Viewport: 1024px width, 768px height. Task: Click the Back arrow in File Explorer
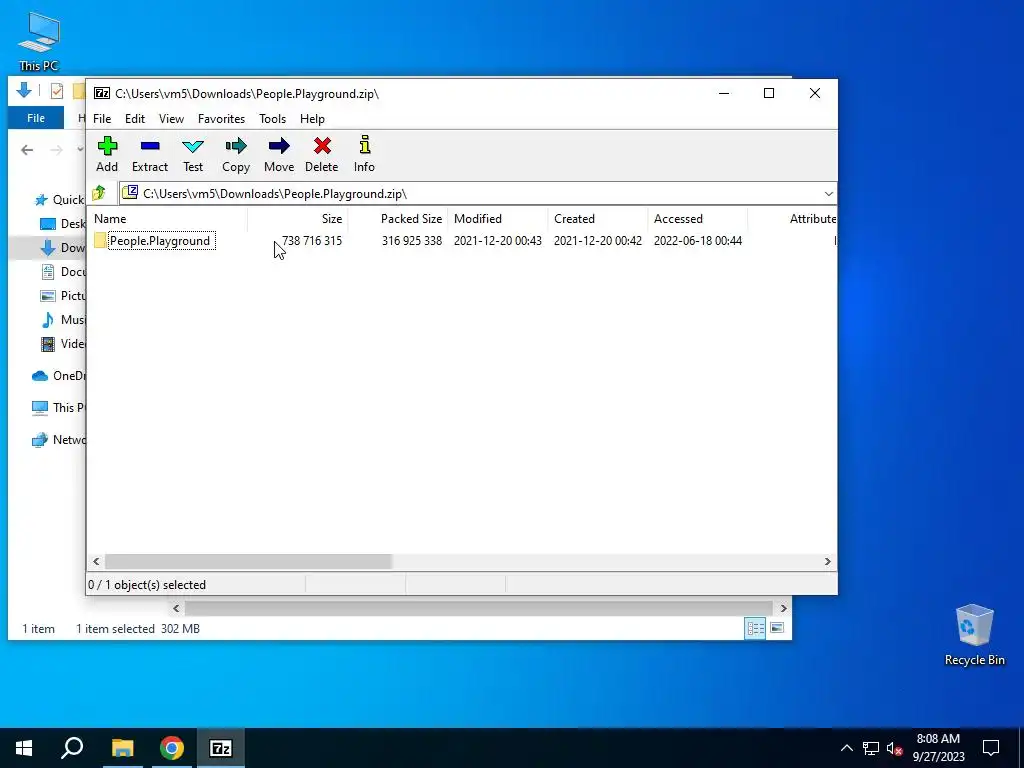[27, 150]
